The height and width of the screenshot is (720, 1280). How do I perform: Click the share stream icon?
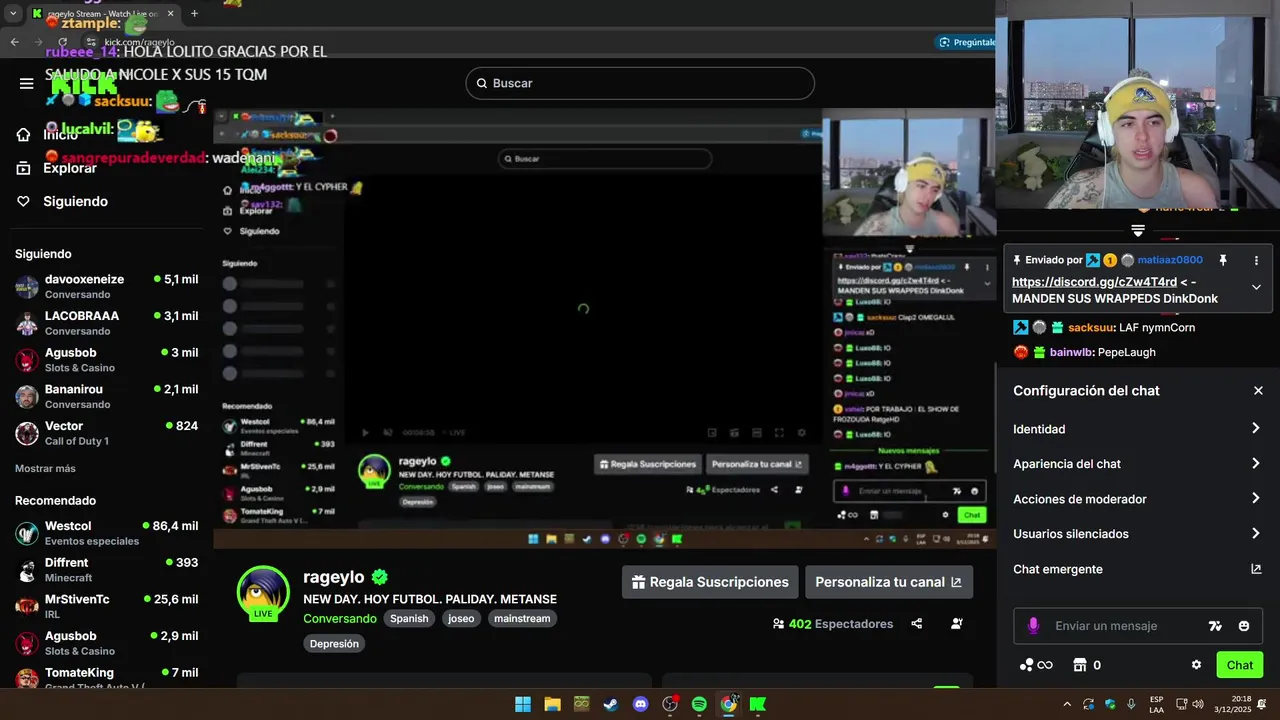[x=917, y=624]
